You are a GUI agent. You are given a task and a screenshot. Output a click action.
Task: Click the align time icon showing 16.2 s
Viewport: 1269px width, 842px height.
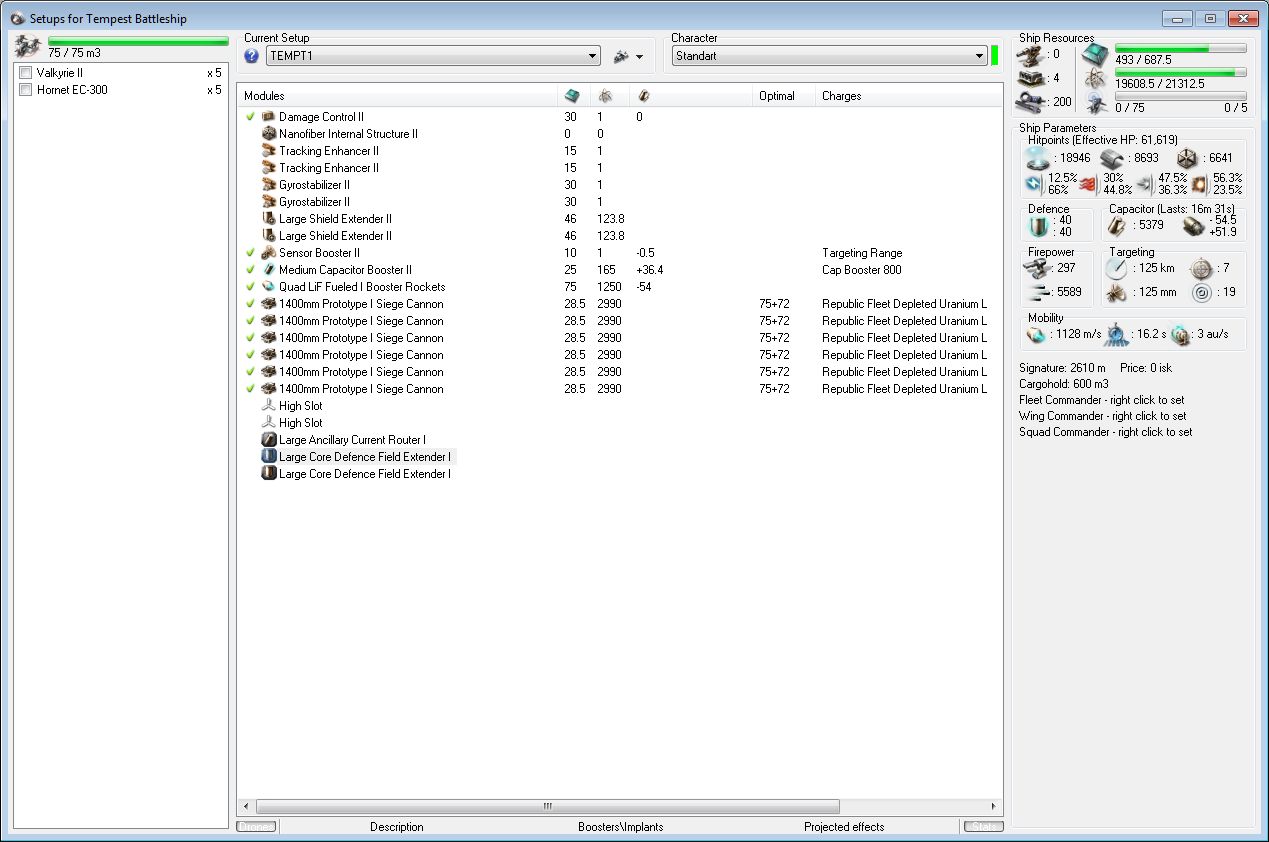(1118, 334)
